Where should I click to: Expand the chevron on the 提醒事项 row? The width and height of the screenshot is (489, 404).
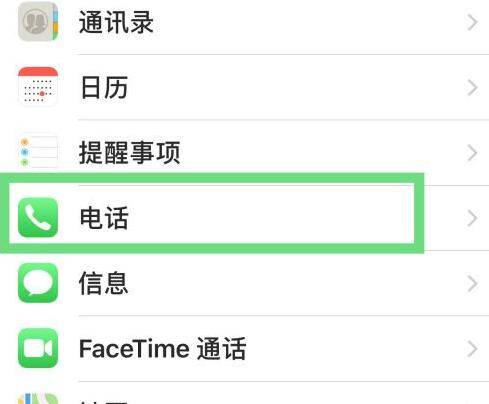(472, 153)
